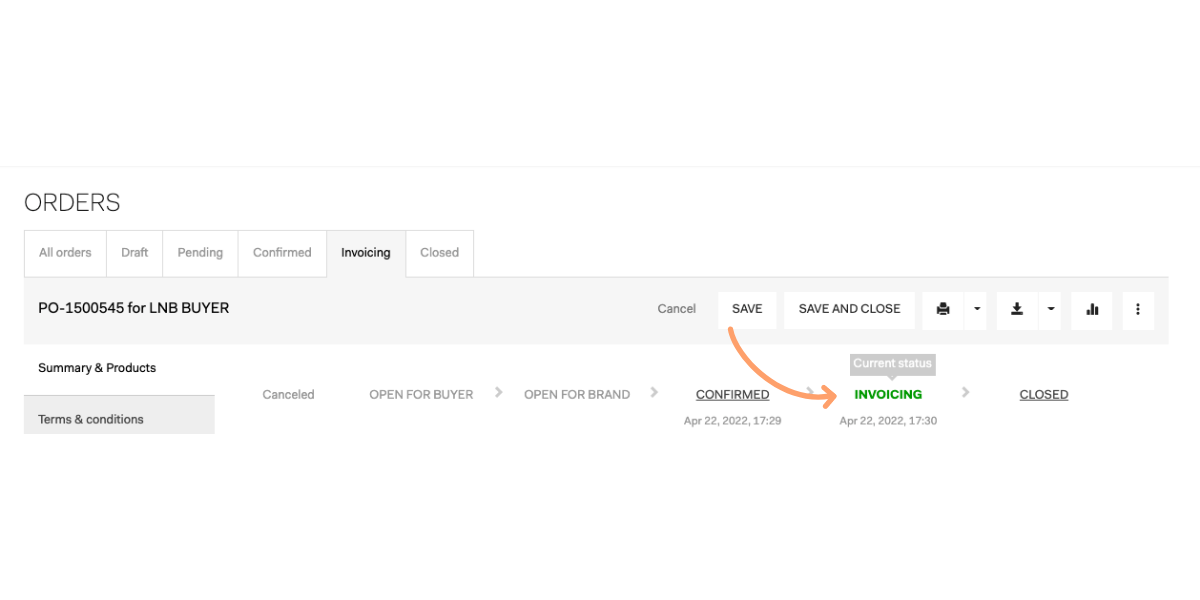Click chevron after OPEN FOR BRAND
This screenshot has height=600, width=1200.
tap(654, 393)
